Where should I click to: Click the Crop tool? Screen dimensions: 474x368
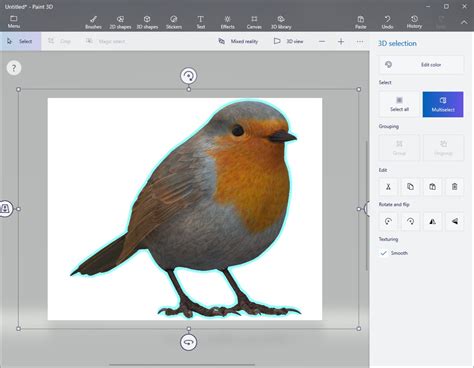(59, 41)
